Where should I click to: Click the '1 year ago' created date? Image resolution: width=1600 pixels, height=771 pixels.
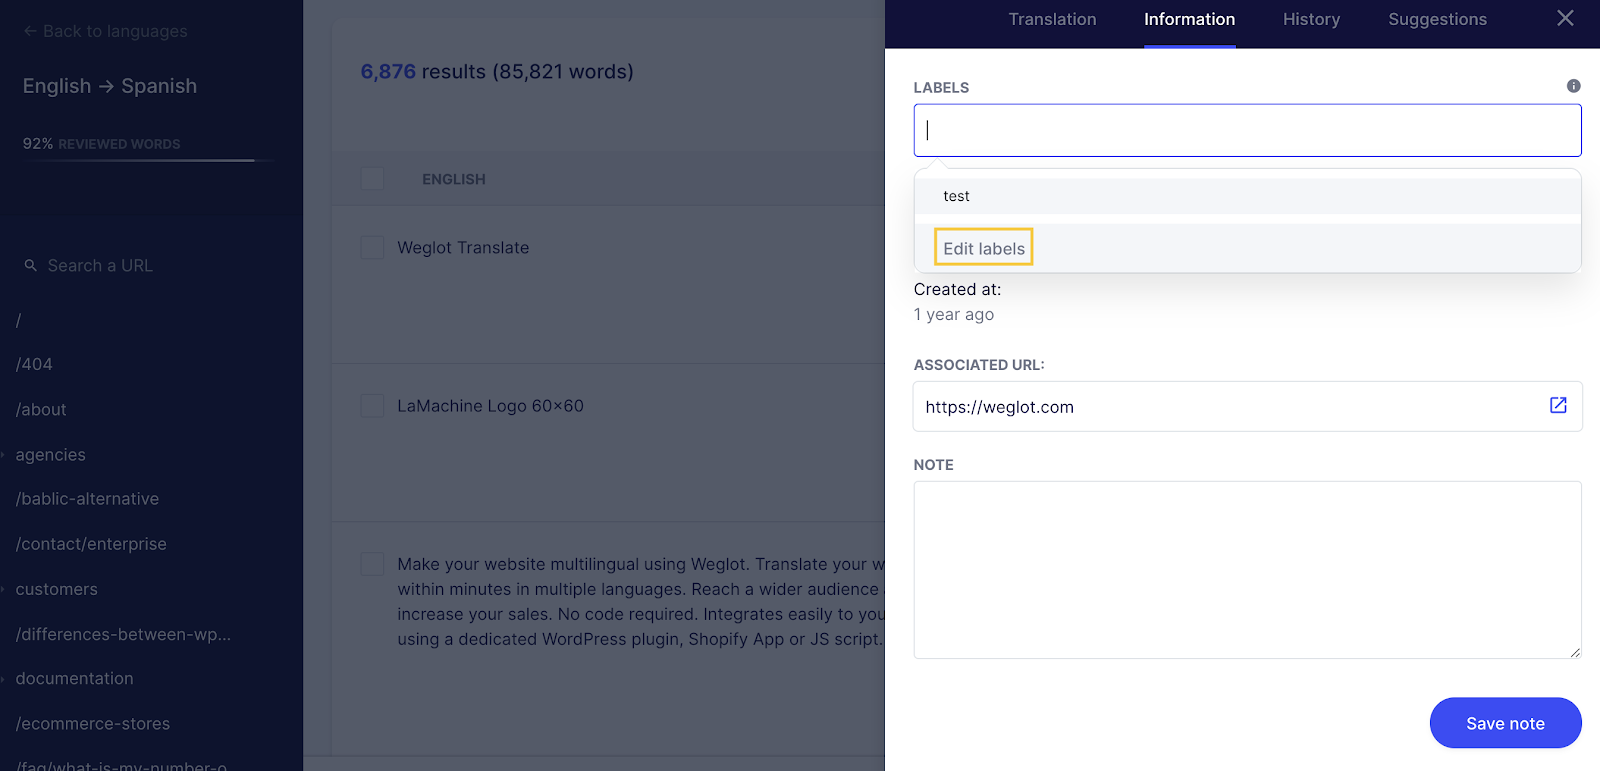tap(954, 314)
